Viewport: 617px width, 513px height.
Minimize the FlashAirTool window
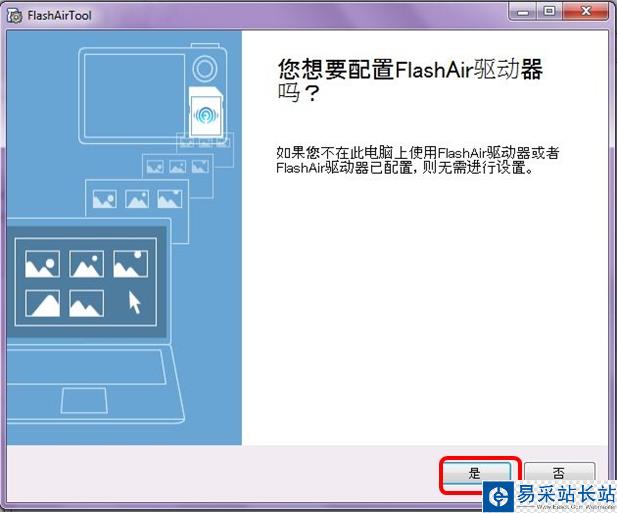pyautogui.click(x=523, y=11)
